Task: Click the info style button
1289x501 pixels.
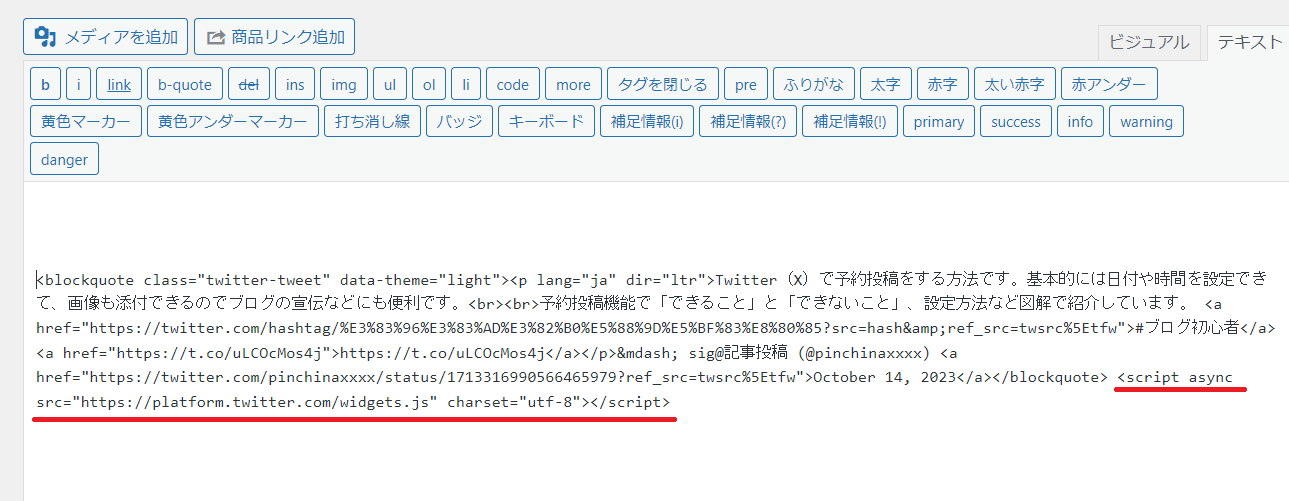Action: pyautogui.click(x=1081, y=122)
